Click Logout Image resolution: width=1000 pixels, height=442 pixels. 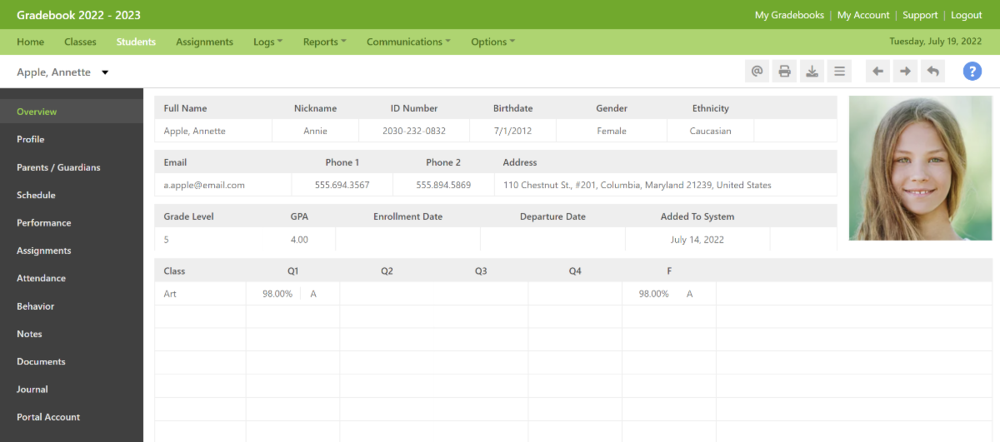[967, 15]
